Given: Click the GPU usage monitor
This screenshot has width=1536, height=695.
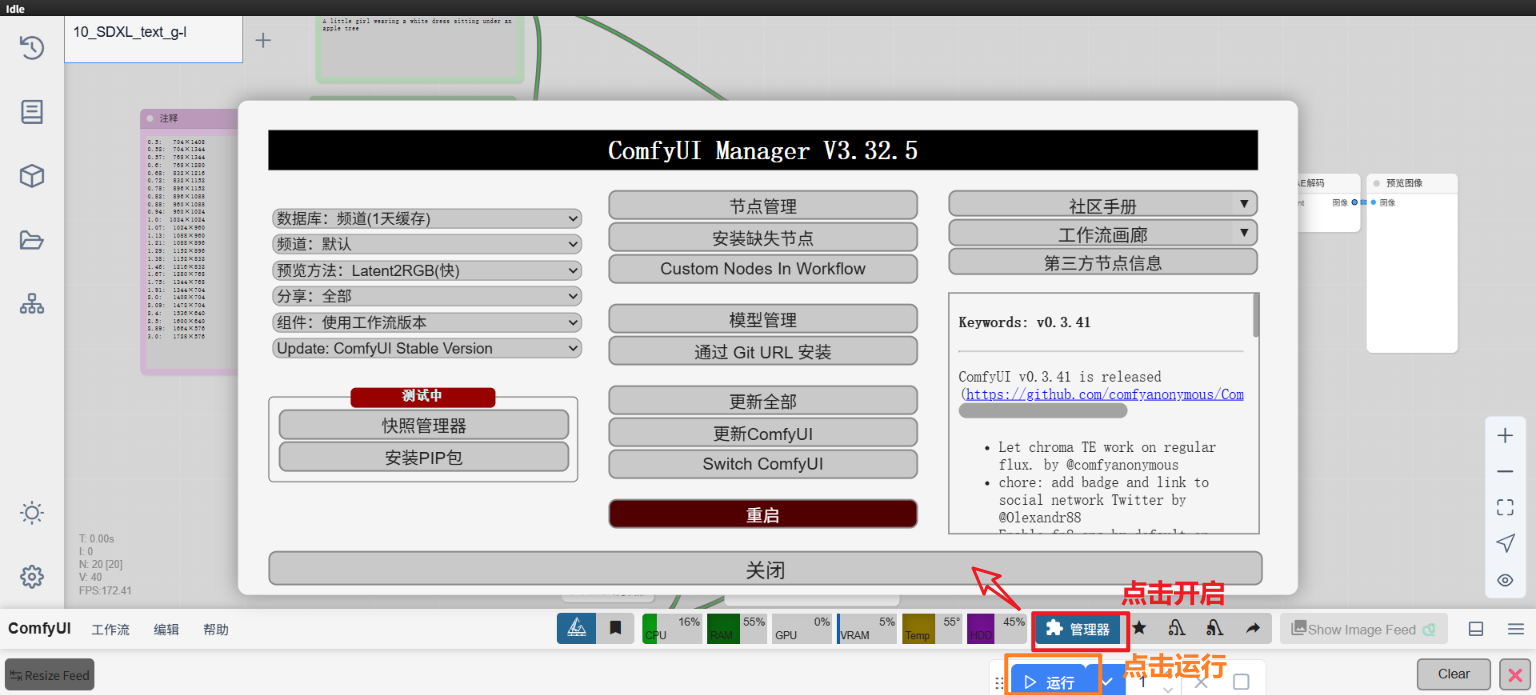Looking at the screenshot, I should point(801,628).
